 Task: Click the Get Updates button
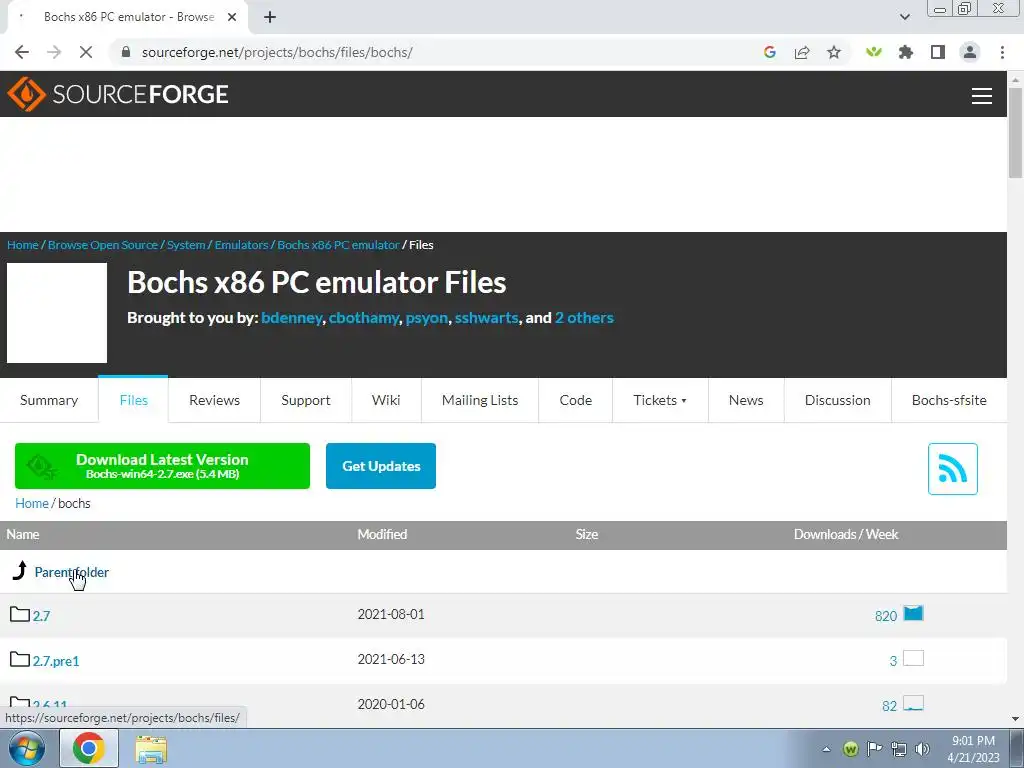[381, 466]
